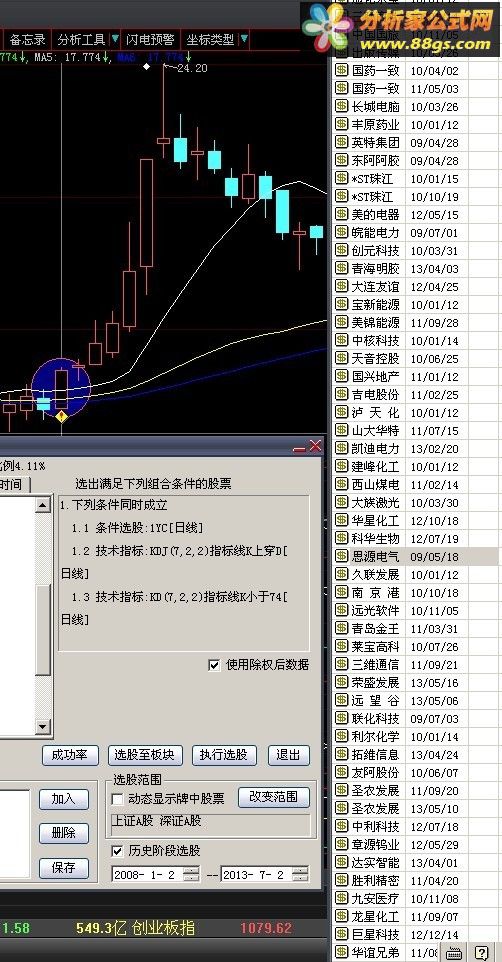
Task: Close the stock selection dialog with X
Action: (x=315, y=446)
